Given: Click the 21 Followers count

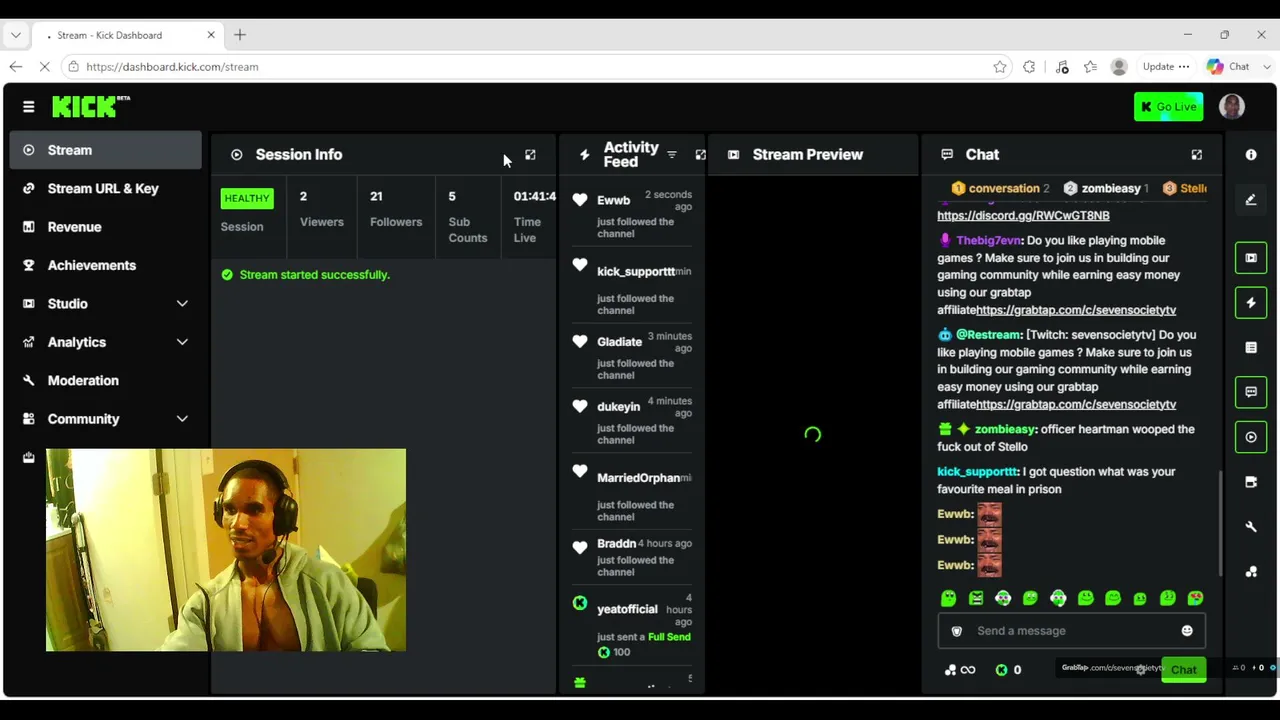Looking at the screenshot, I should (396, 209).
